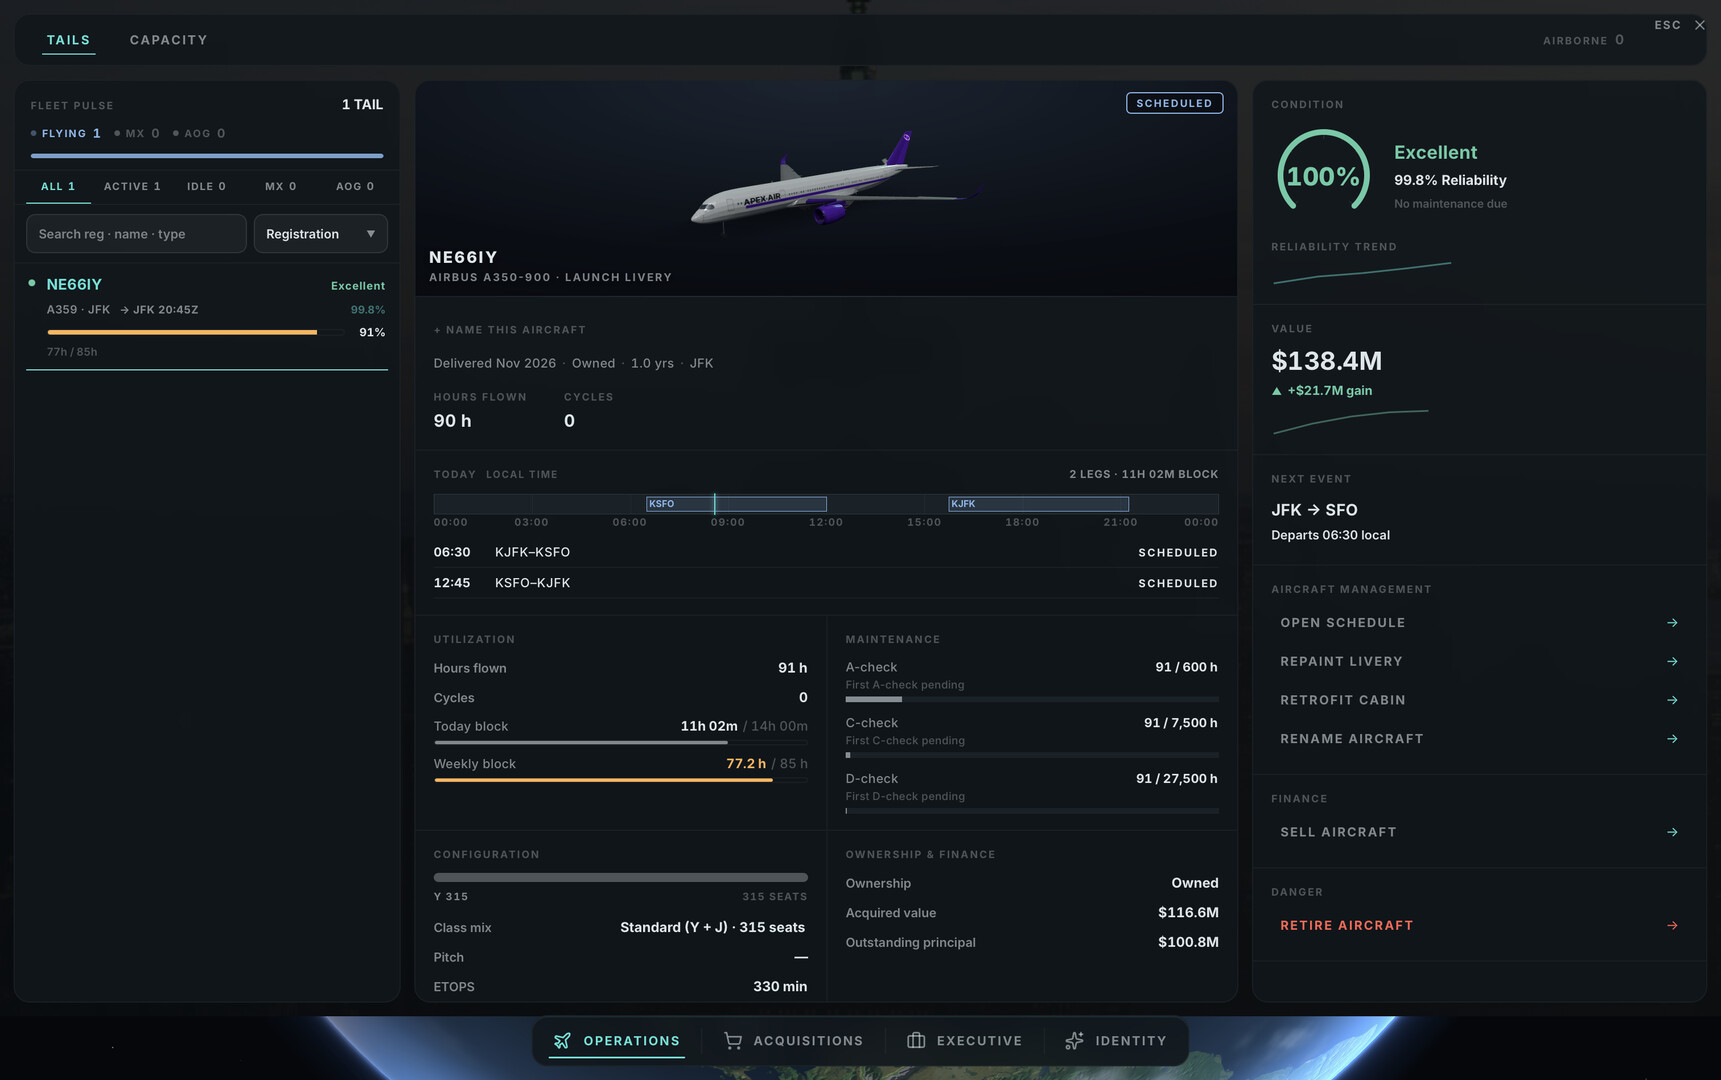
Task: Click the ETOPS 330 min value
Action: click(x=780, y=987)
